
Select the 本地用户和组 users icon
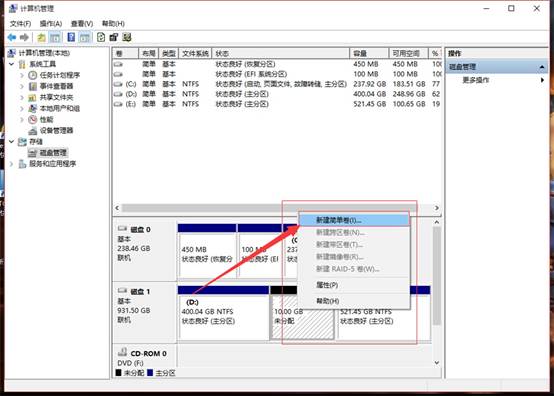pos(33,108)
